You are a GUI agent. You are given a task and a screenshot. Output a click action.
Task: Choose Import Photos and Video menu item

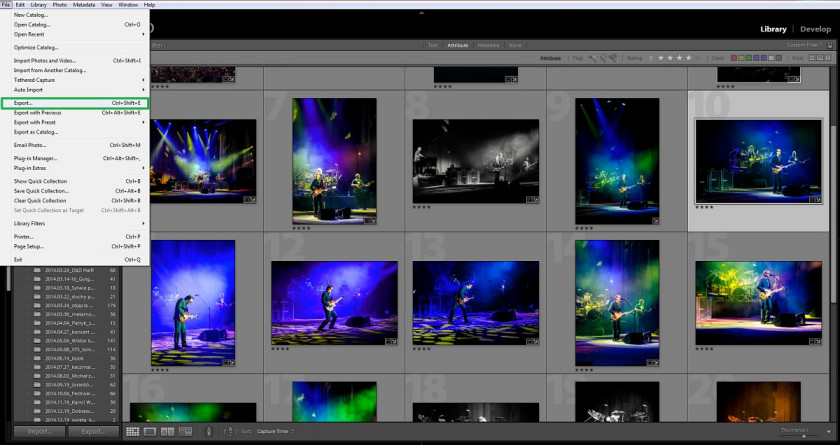[74, 61]
